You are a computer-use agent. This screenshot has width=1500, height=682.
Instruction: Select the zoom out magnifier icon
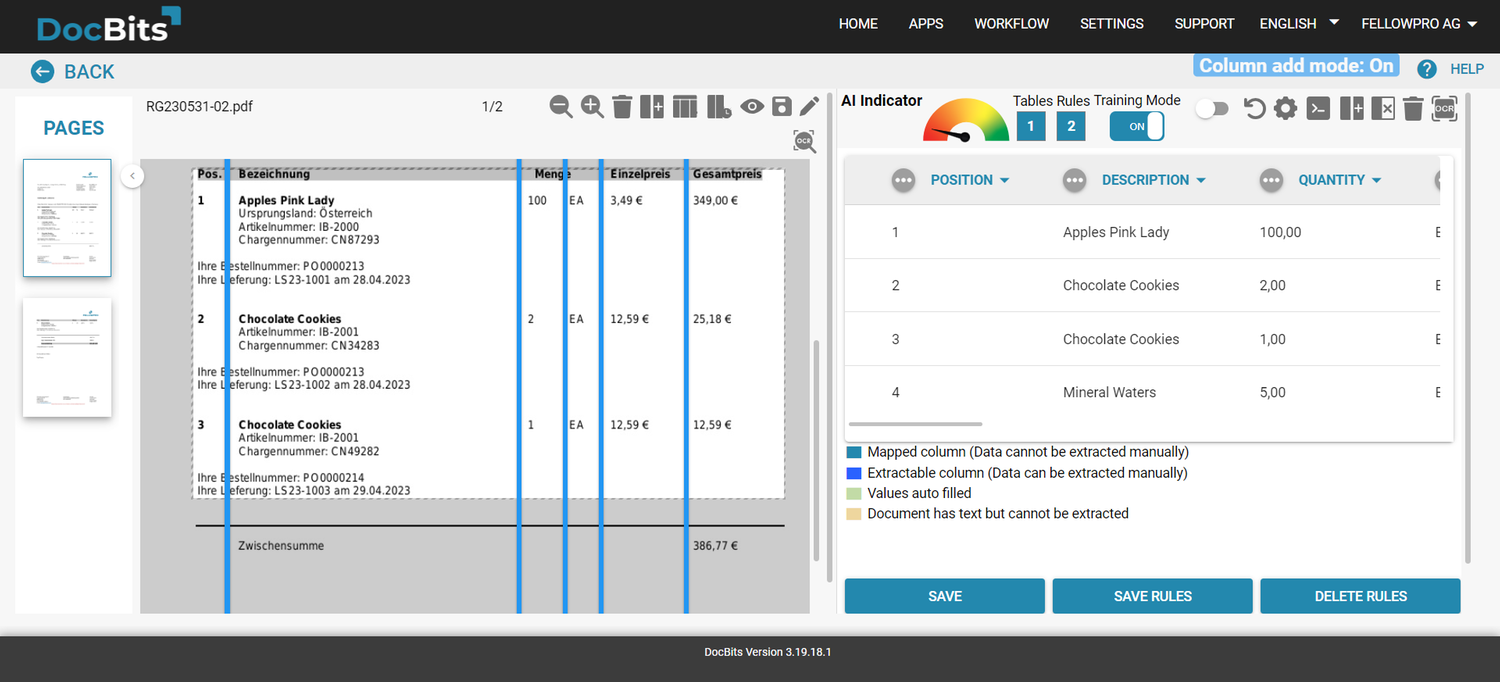(x=561, y=107)
